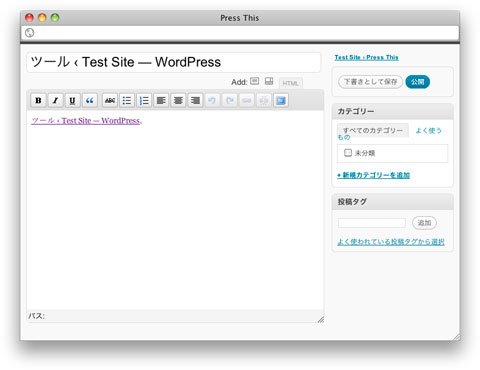Switch to the HTML editor tab
The image size is (480, 370).
coord(290,83)
